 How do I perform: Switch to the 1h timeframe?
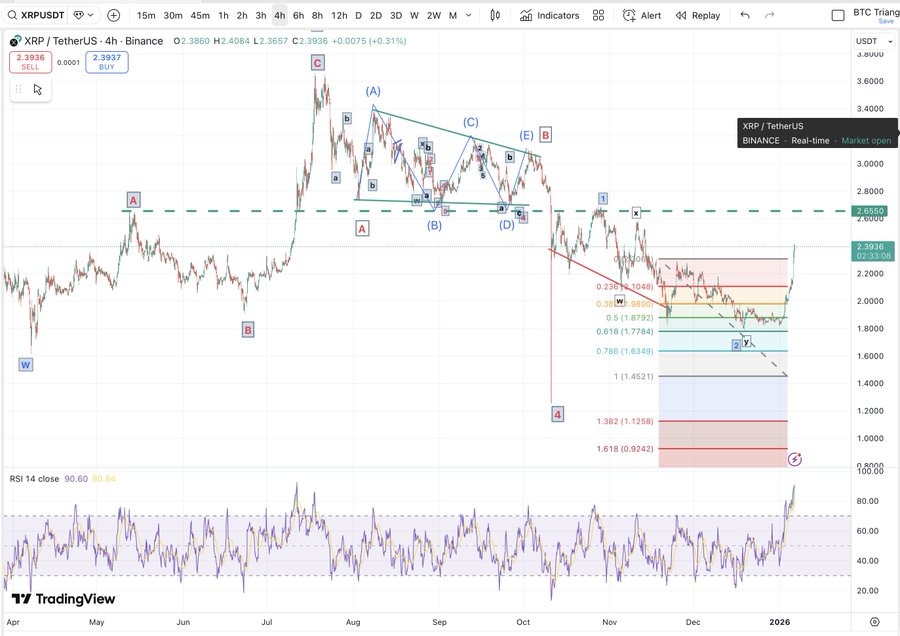223,15
